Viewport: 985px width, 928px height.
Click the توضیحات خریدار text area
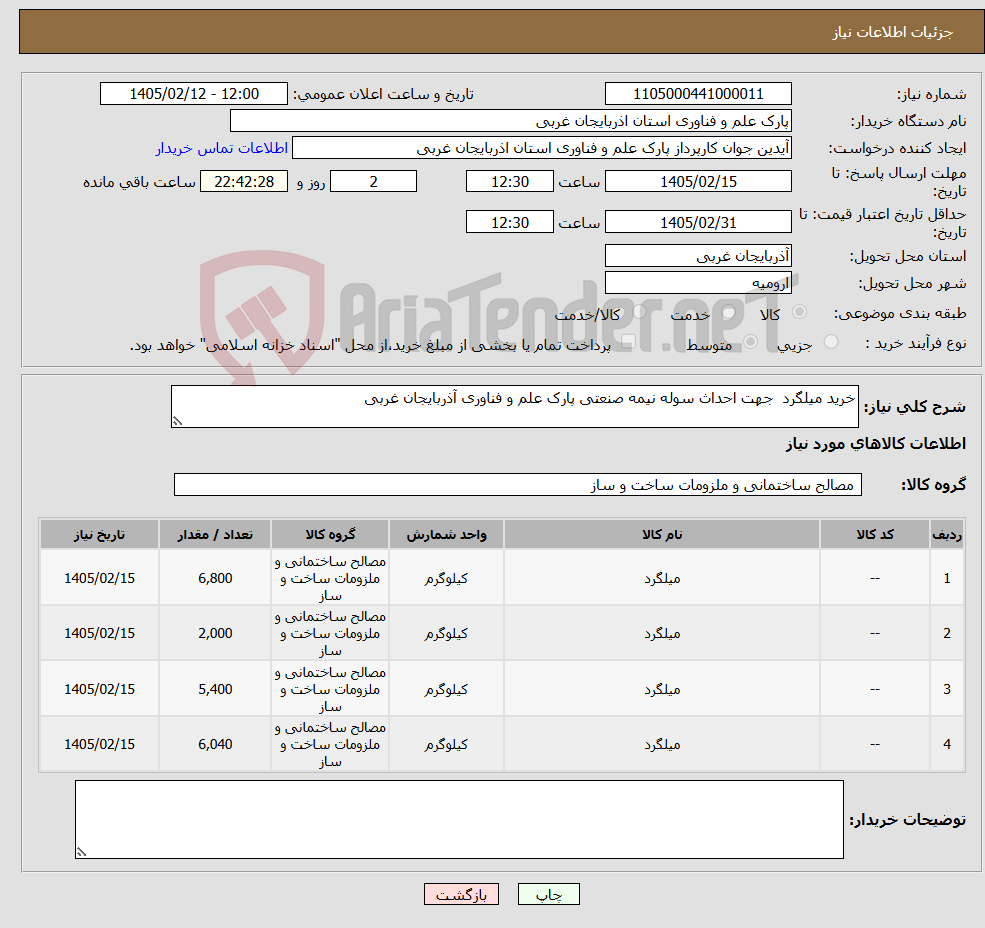click(459, 819)
